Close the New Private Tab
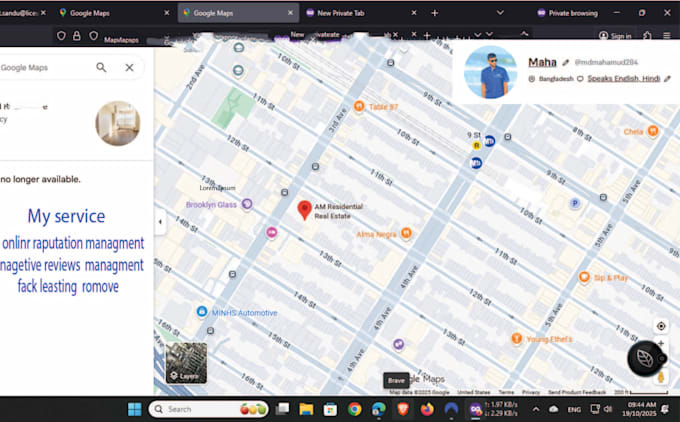Viewport: 680px width, 422px height. (414, 13)
